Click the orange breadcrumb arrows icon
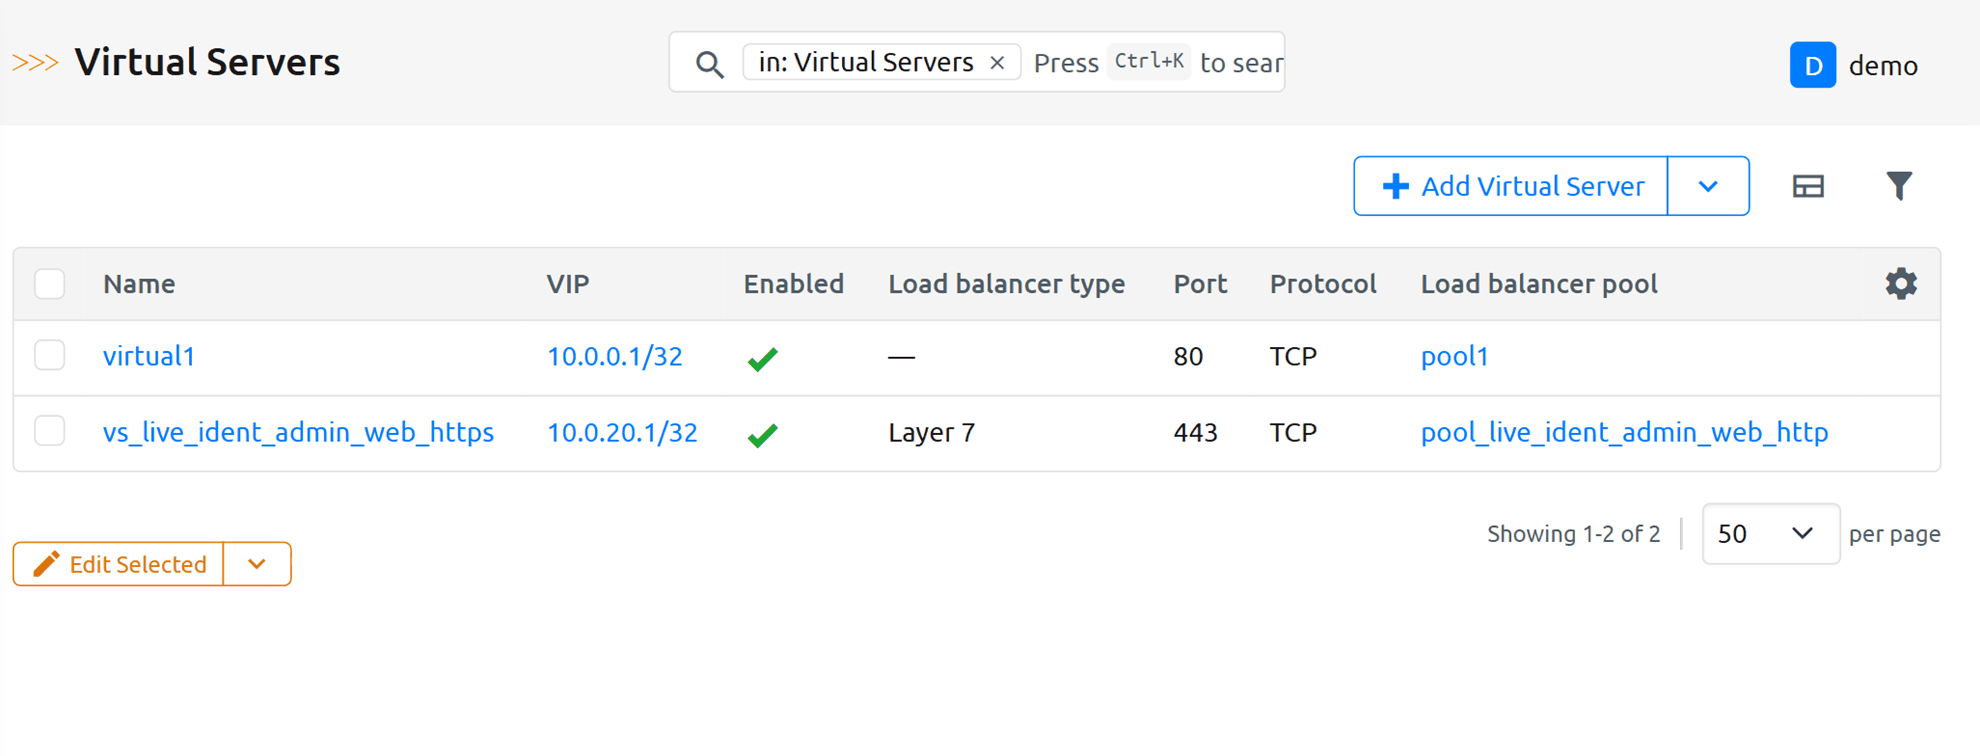 [x=35, y=63]
